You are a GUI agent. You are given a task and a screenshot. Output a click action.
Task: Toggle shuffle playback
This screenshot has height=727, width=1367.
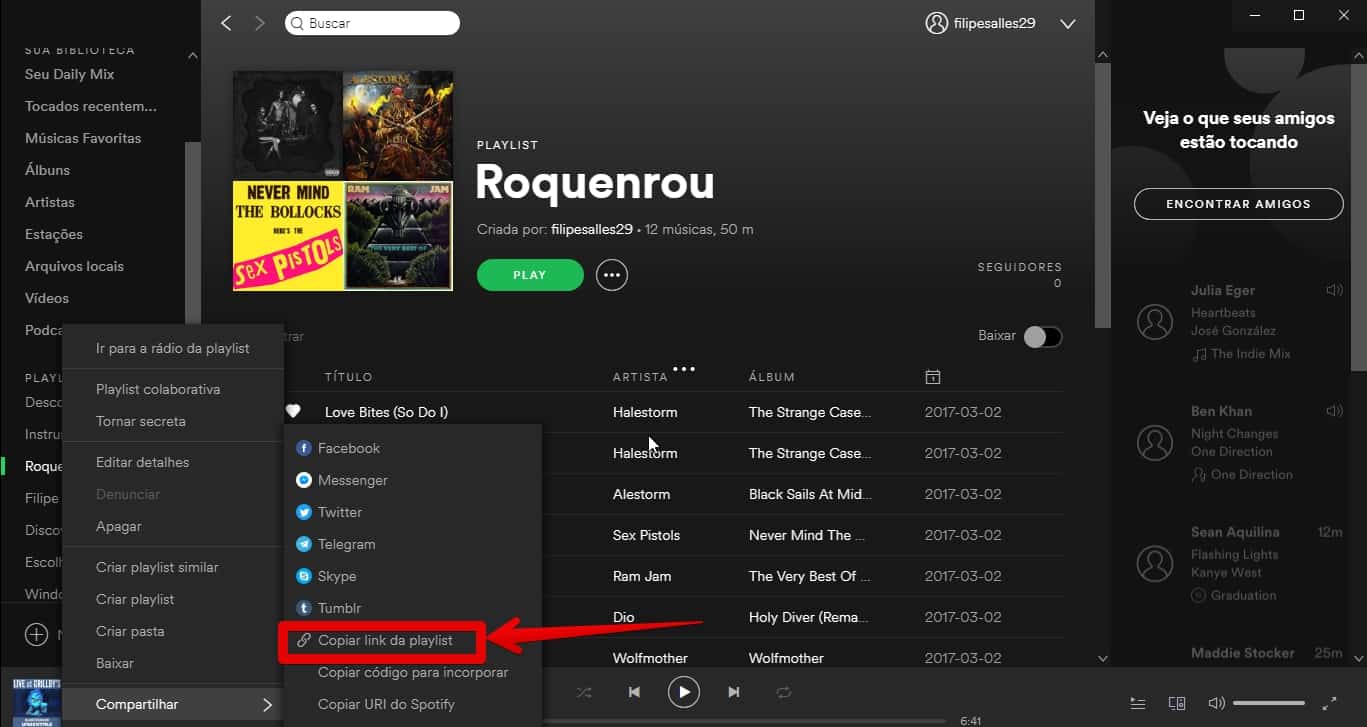point(584,692)
